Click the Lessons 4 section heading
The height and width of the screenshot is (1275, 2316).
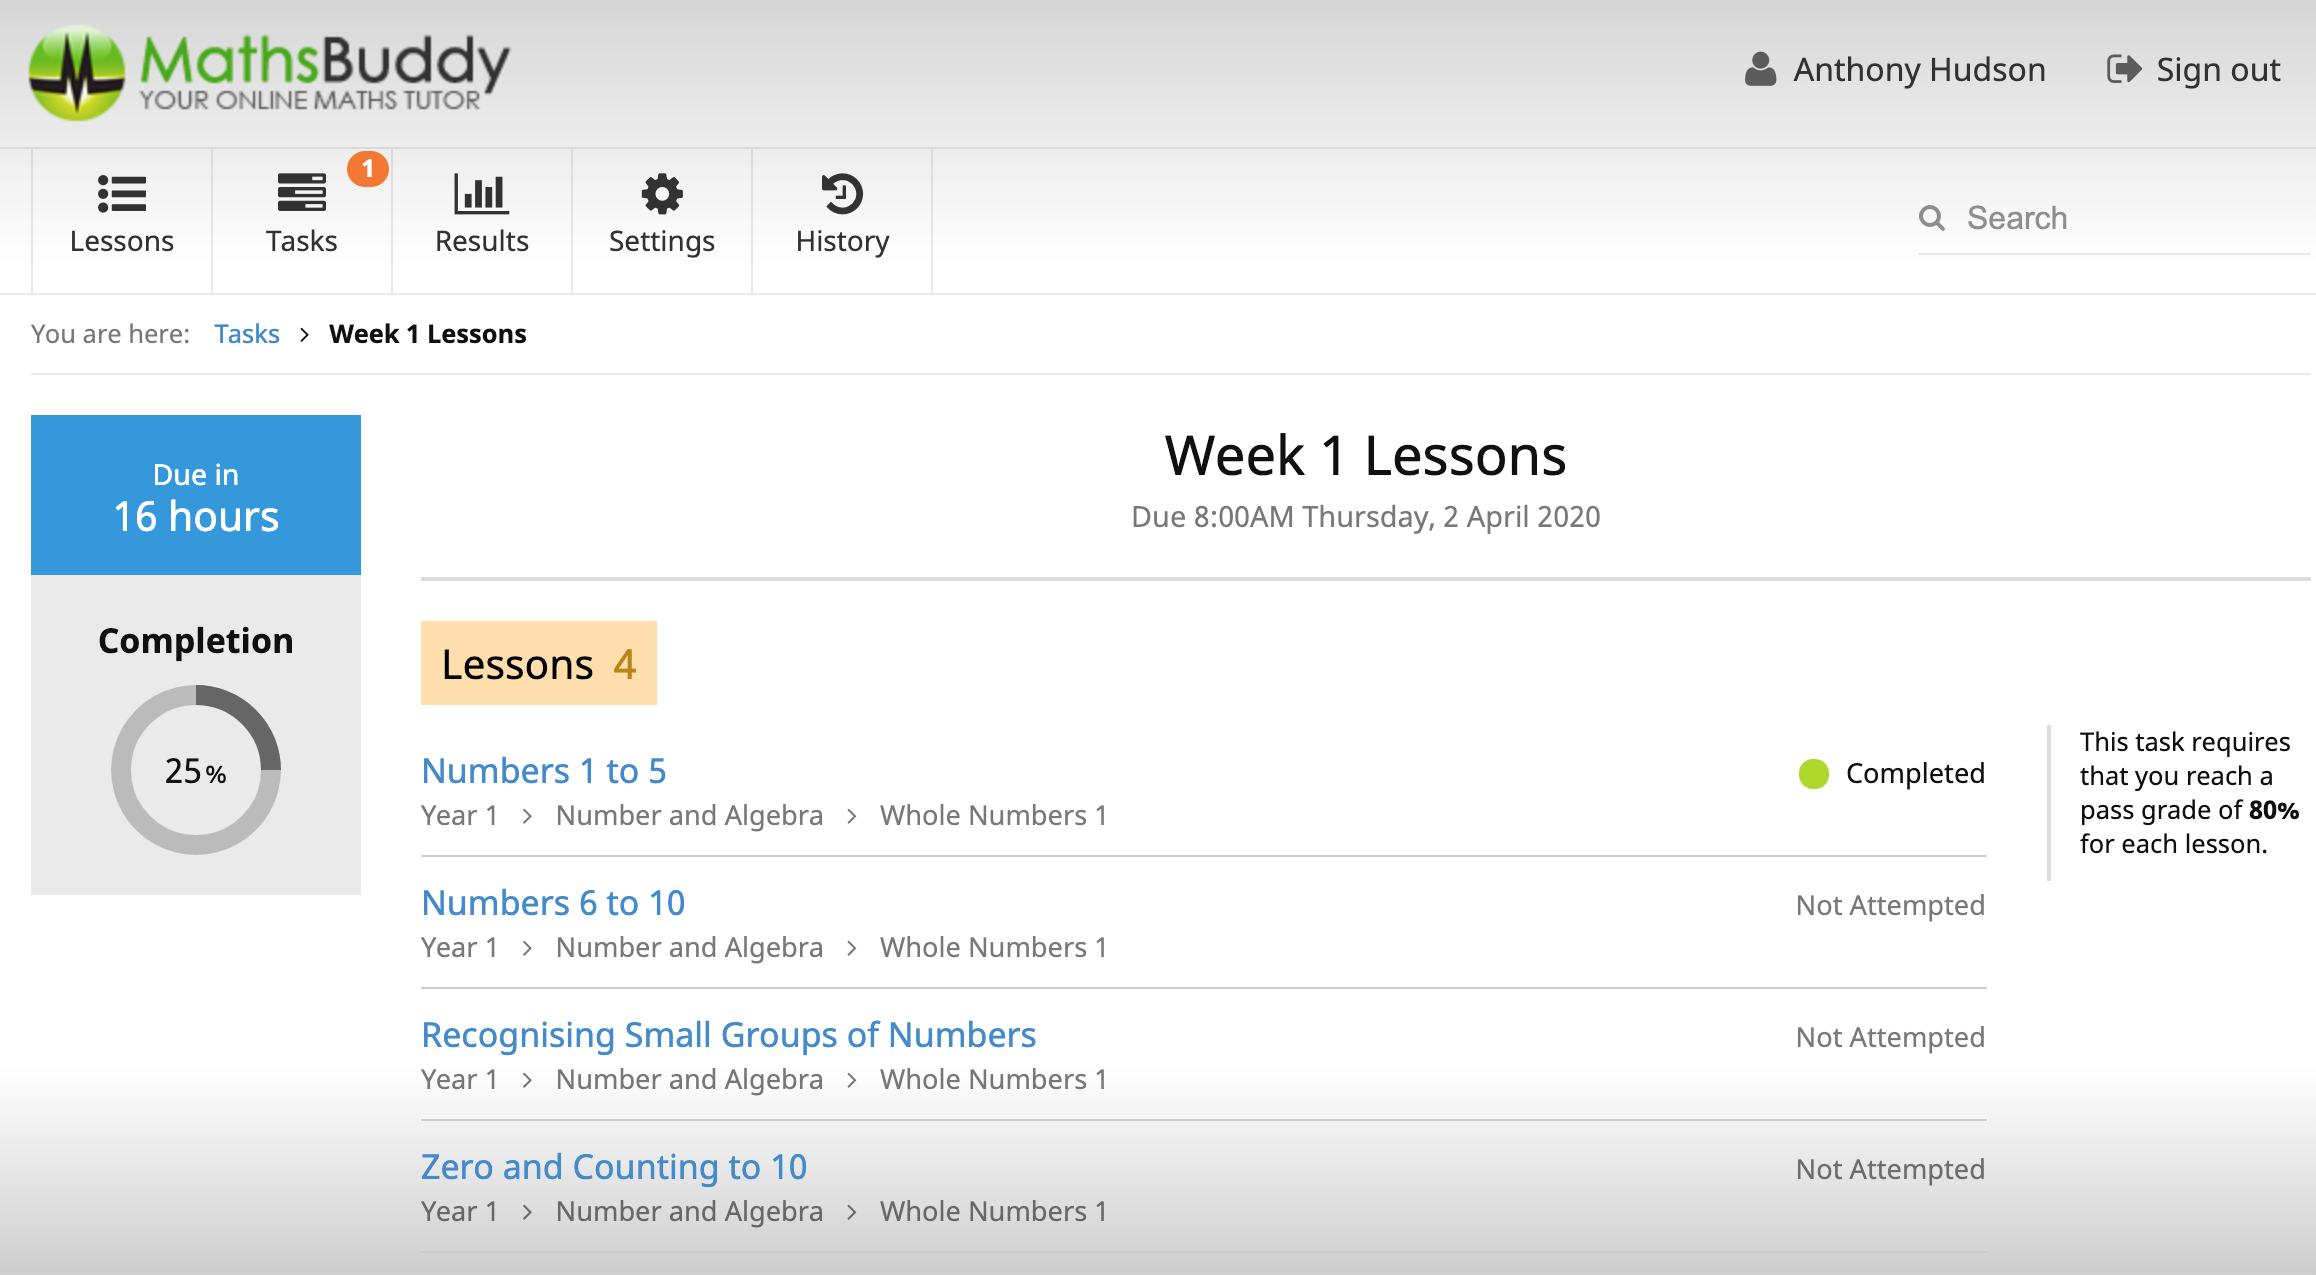[538, 664]
